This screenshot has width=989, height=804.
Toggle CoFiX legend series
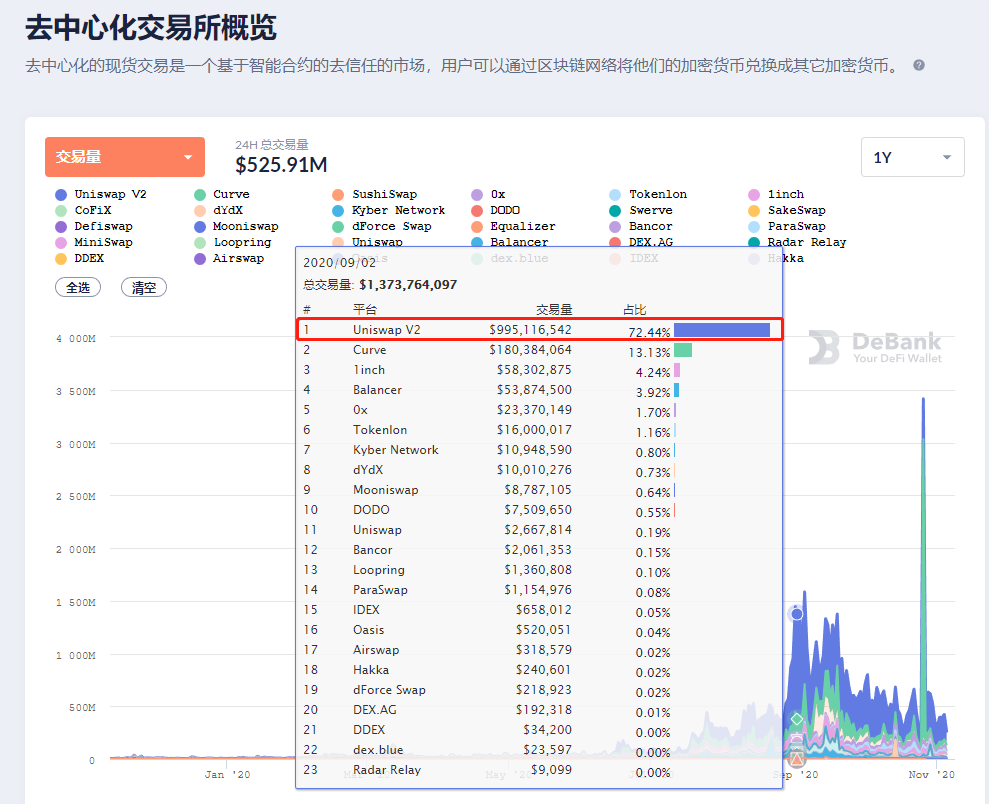pyautogui.click(x=83, y=210)
